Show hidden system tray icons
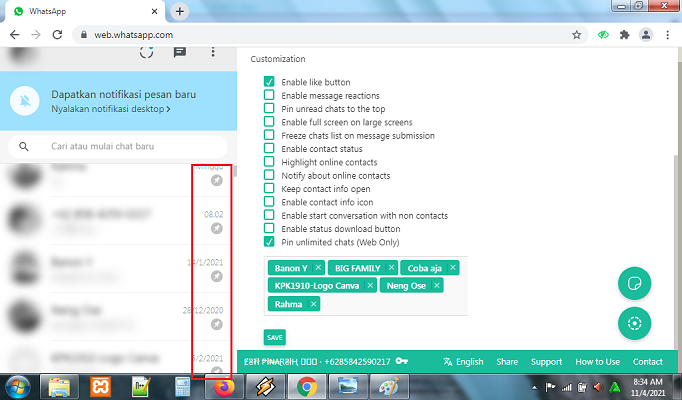Viewport: 682px width, 400px height. [x=534, y=387]
